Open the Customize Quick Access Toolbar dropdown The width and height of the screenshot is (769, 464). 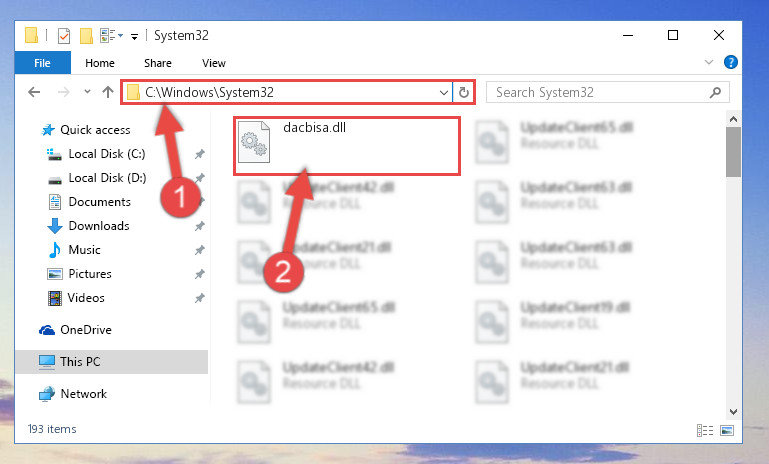[134, 36]
